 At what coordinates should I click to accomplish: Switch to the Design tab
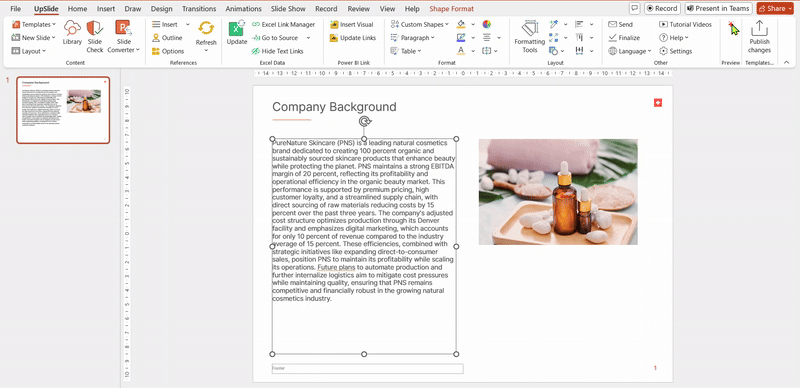(x=161, y=9)
